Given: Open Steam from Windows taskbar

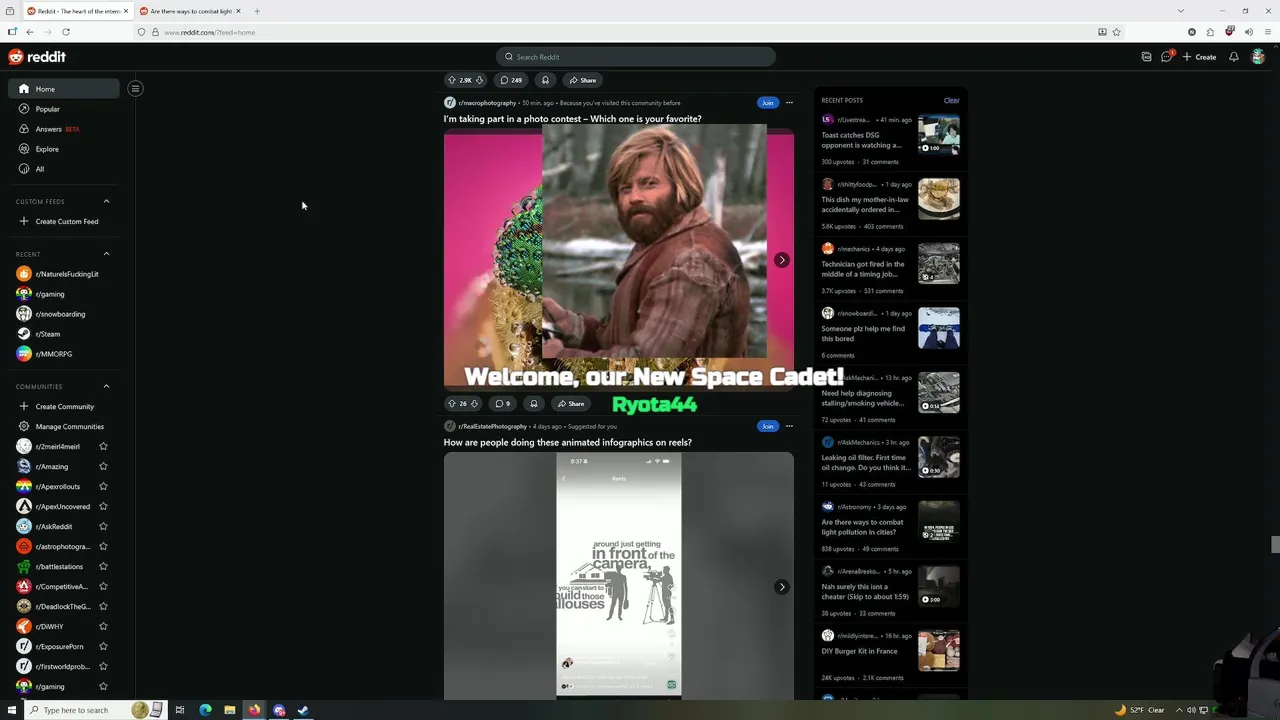Looking at the screenshot, I should tap(303, 710).
